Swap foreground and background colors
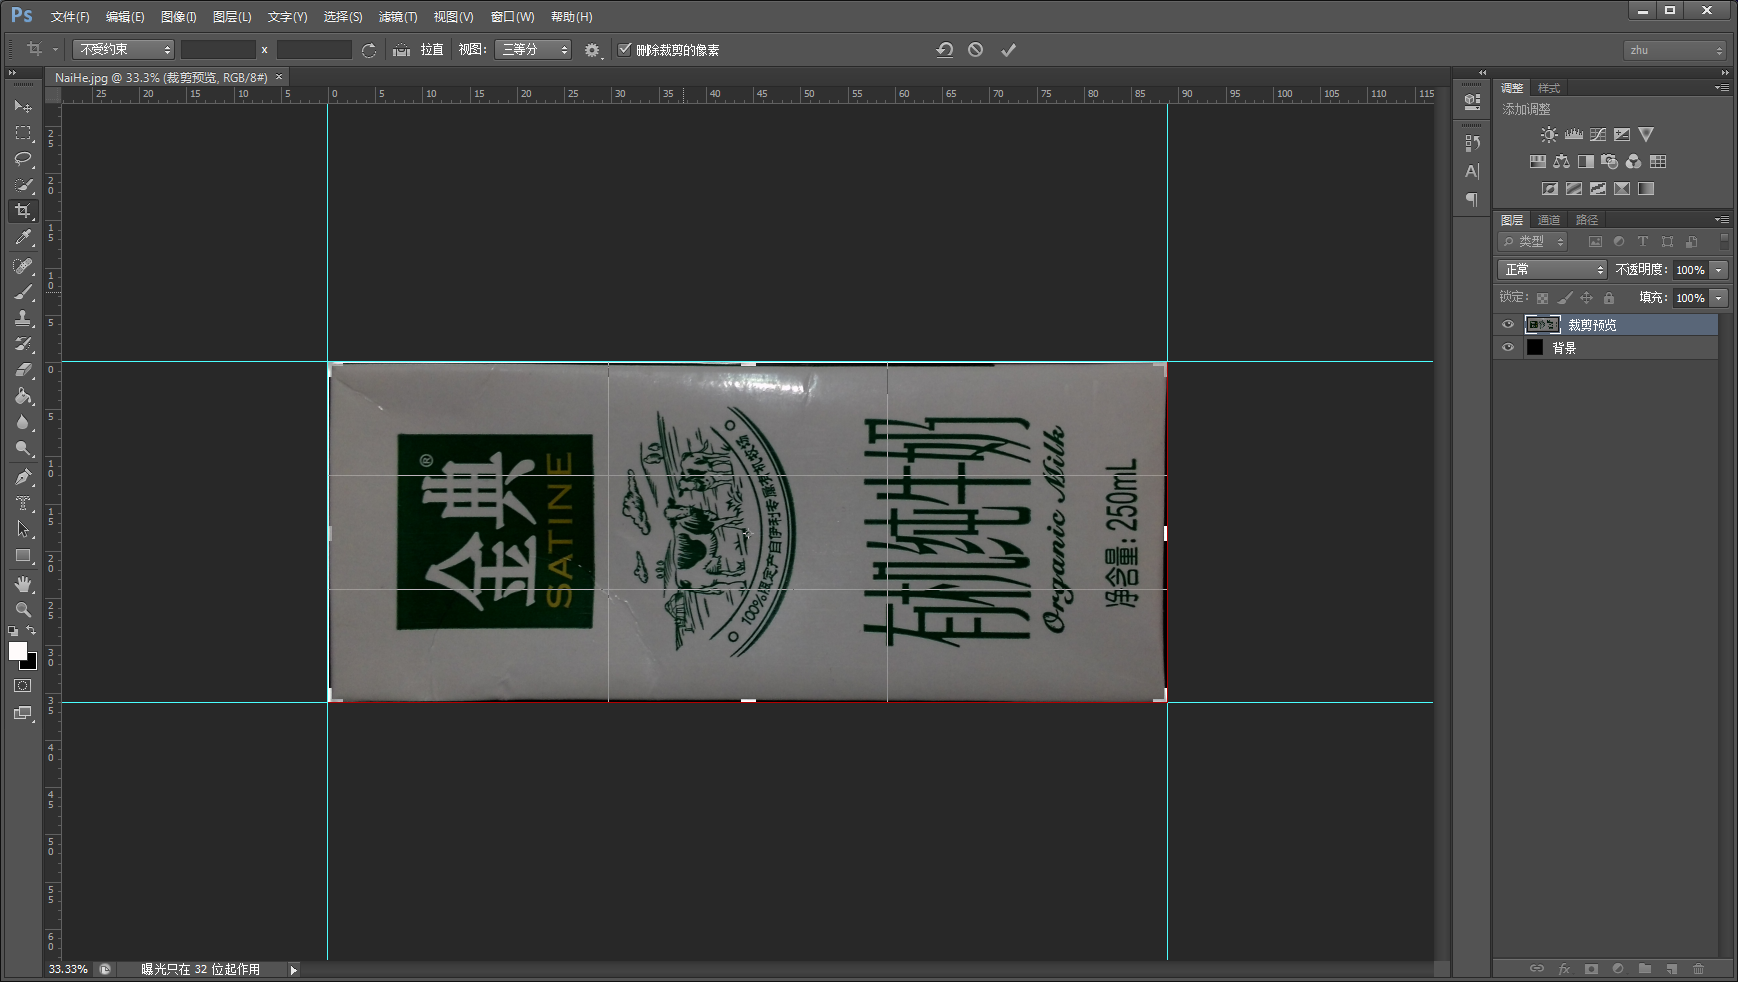The height and width of the screenshot is (982, 1738). [31, 630]
